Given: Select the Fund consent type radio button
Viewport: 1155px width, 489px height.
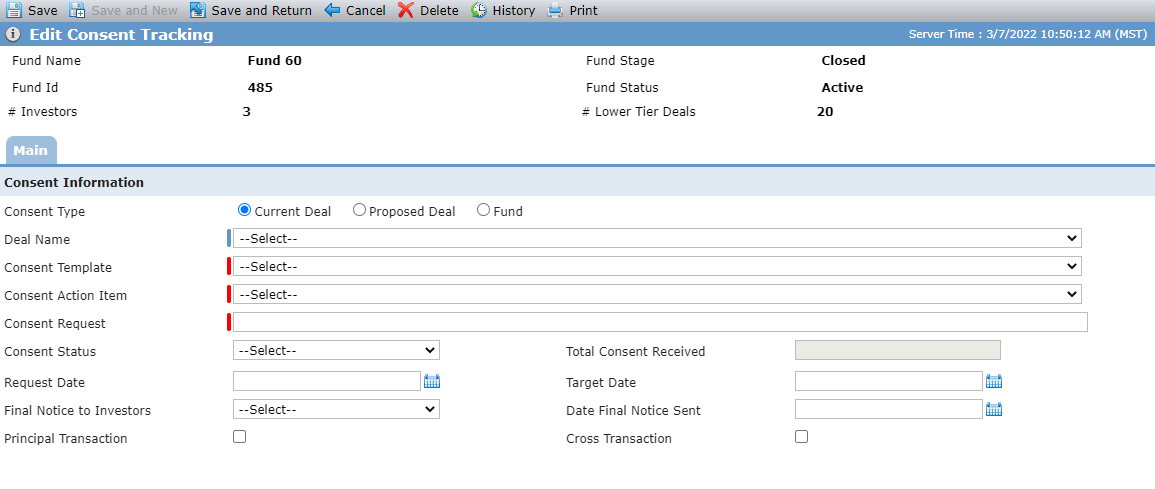Looking at the screenshot, I should pos(483,211).
